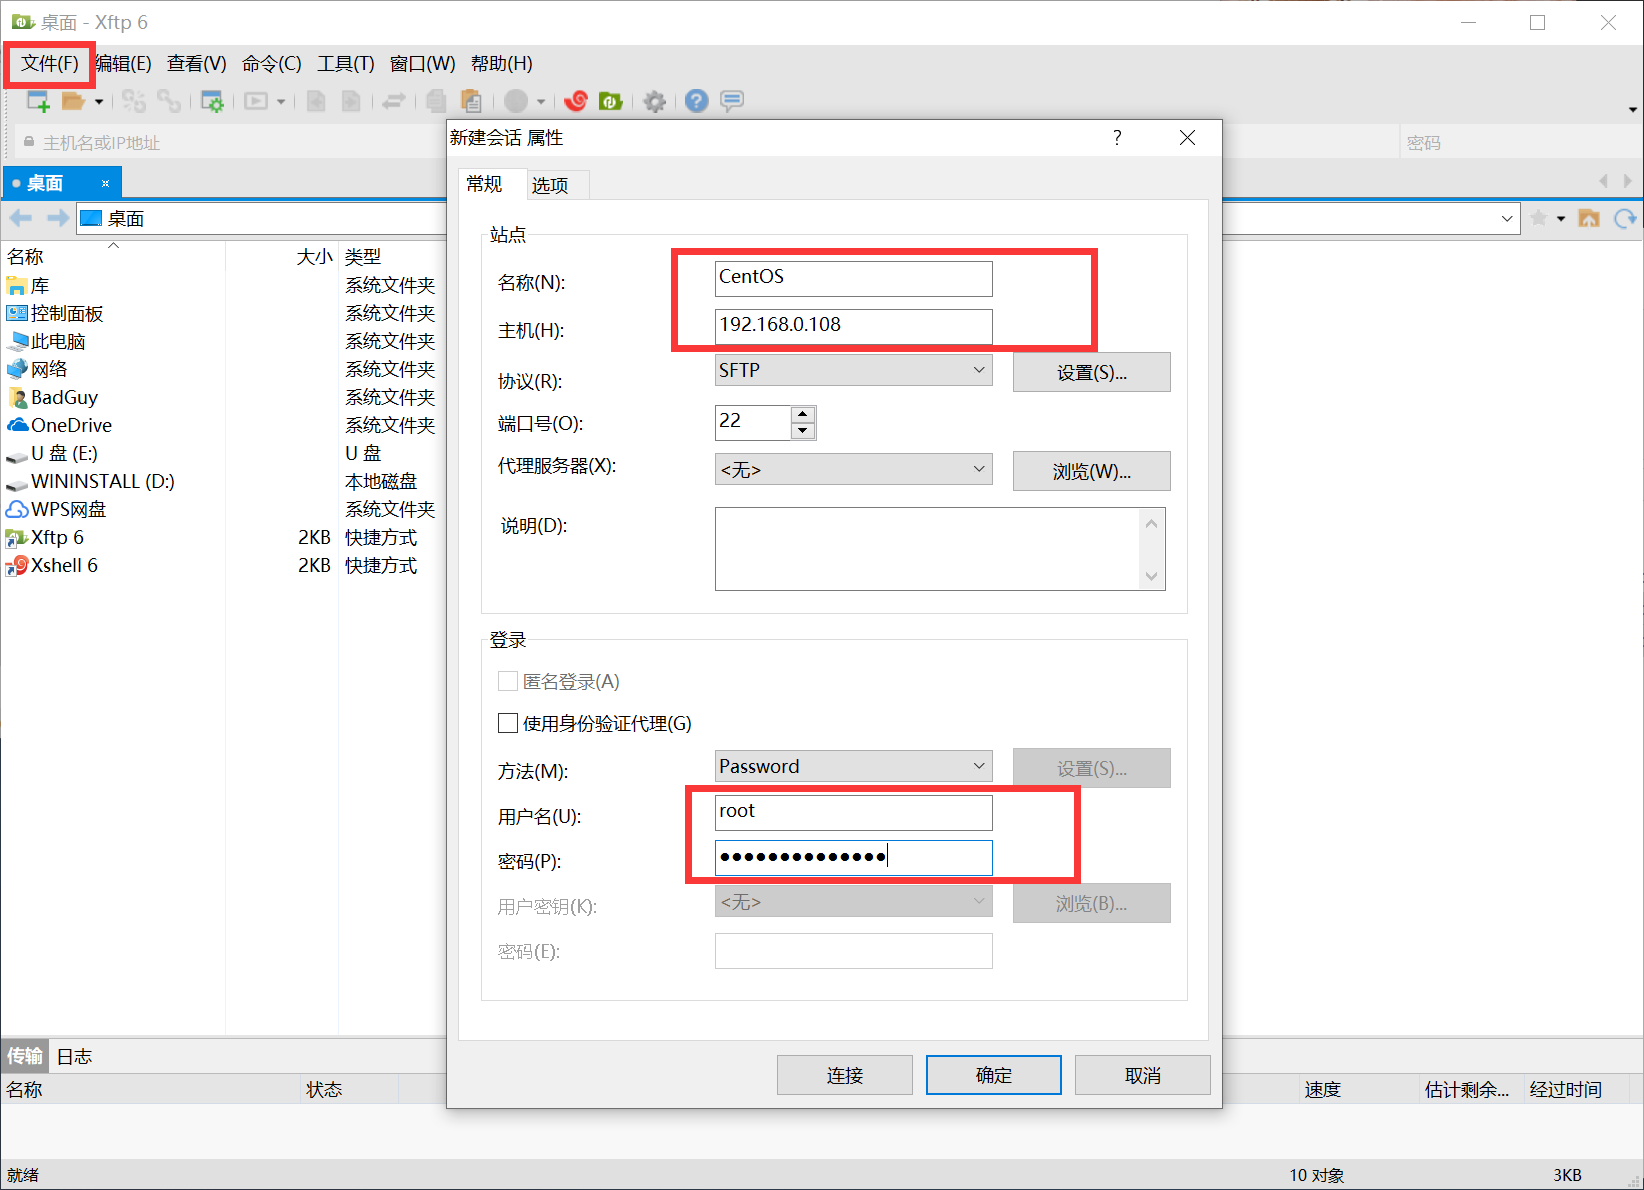This screenshot has height=1190, width=1644.
Task: Launch Xshell via red swirl icon
Action: pos(576,101)
